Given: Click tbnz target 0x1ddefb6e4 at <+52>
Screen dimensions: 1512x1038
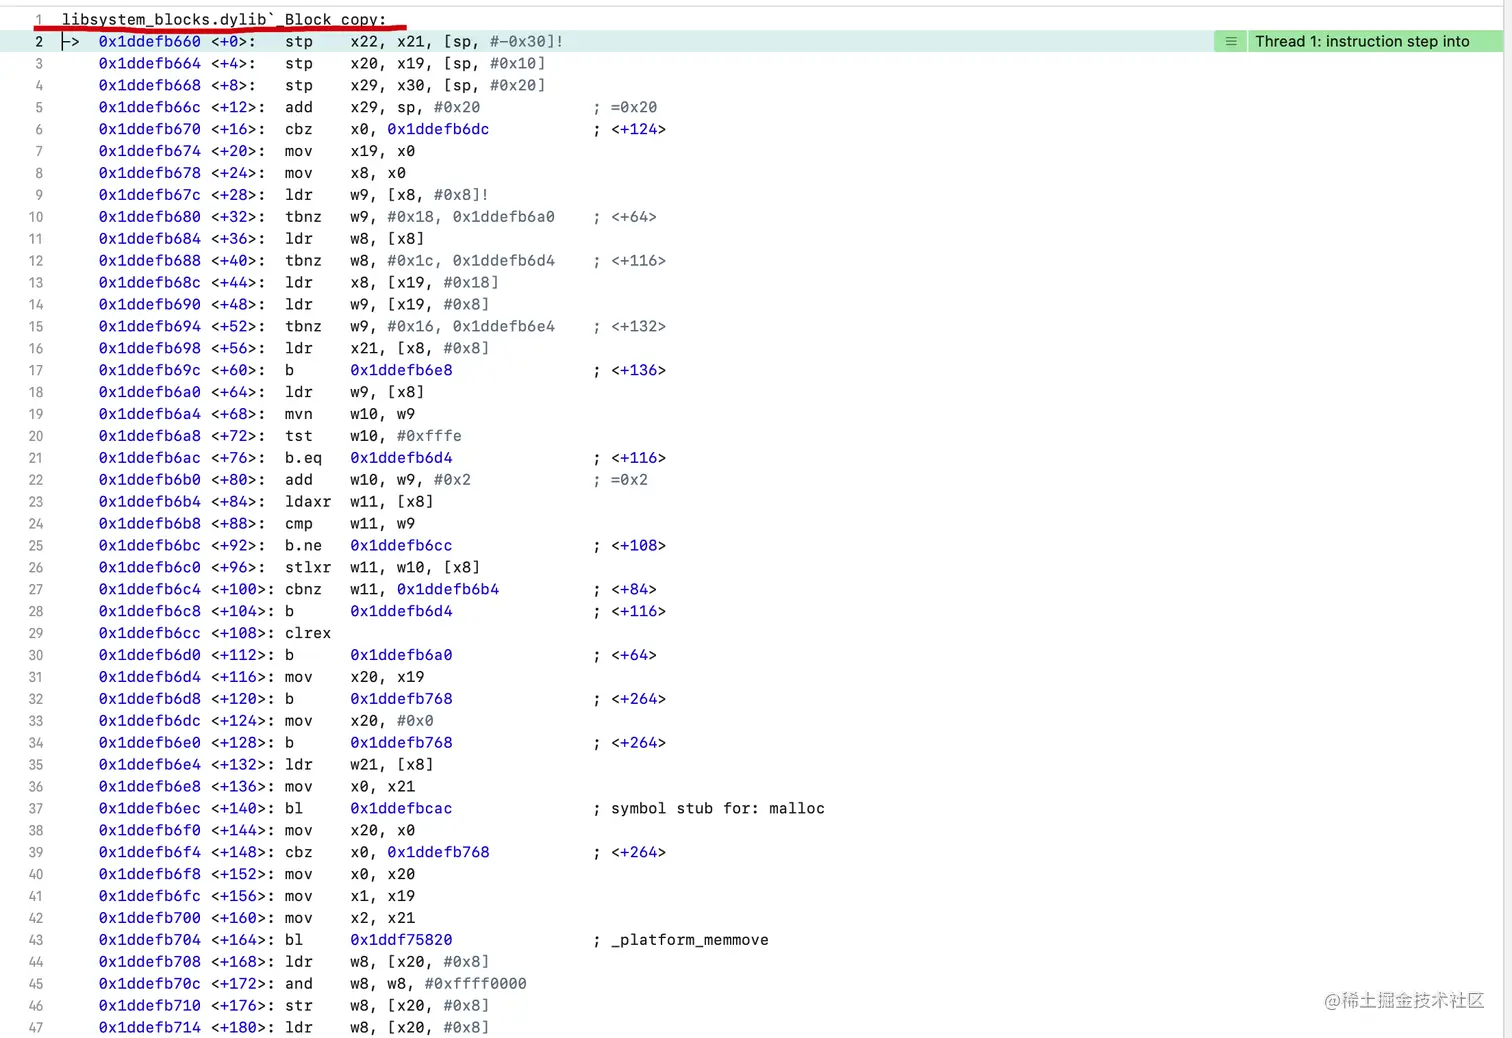Looking at the screenshot, I should point(505,326).
